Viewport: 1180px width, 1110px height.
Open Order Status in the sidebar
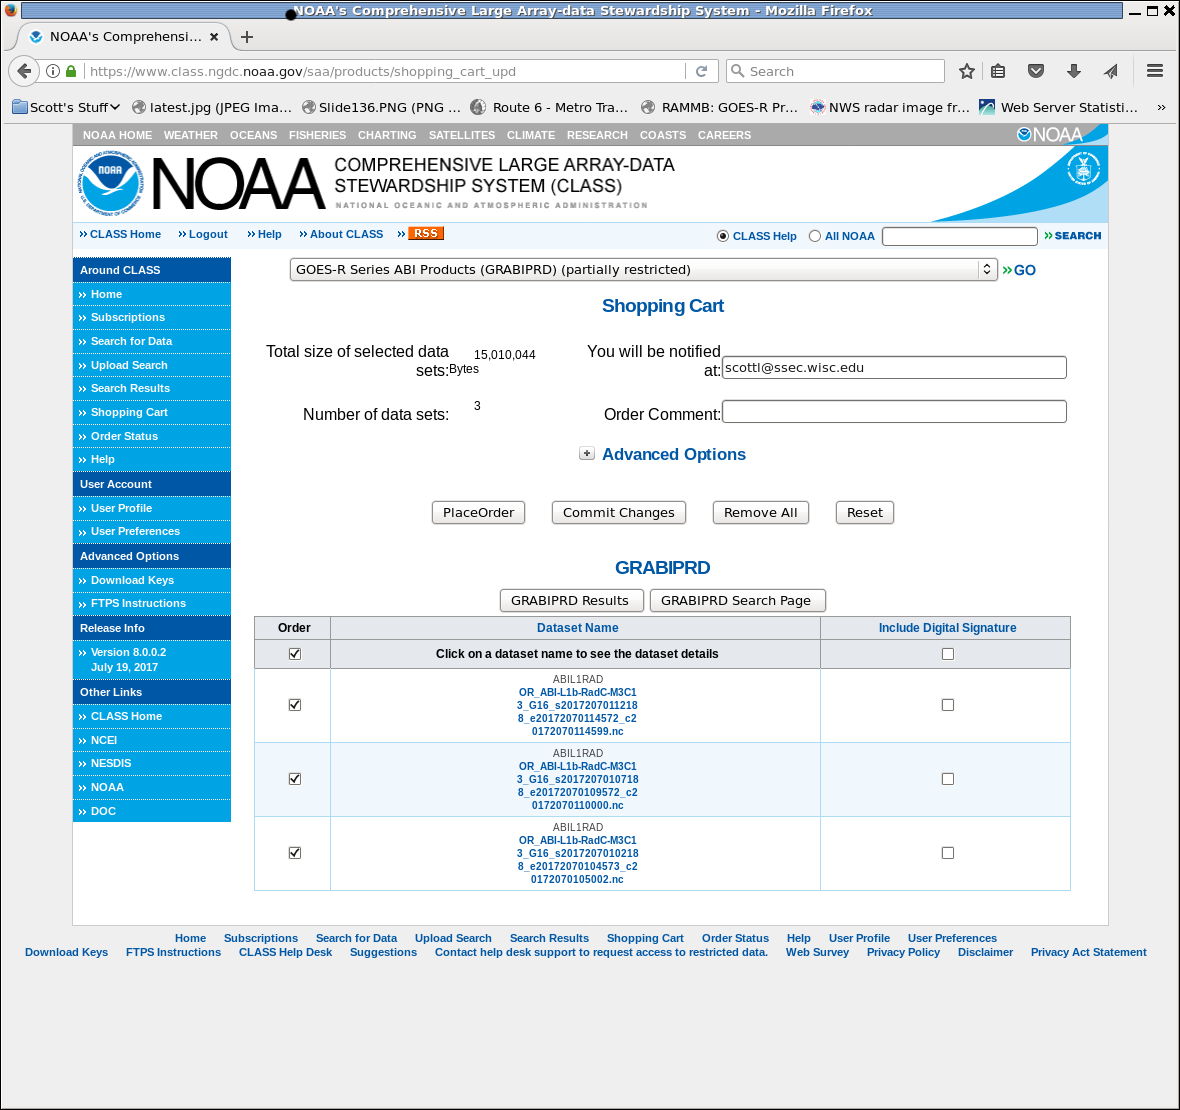click(124, 436)
